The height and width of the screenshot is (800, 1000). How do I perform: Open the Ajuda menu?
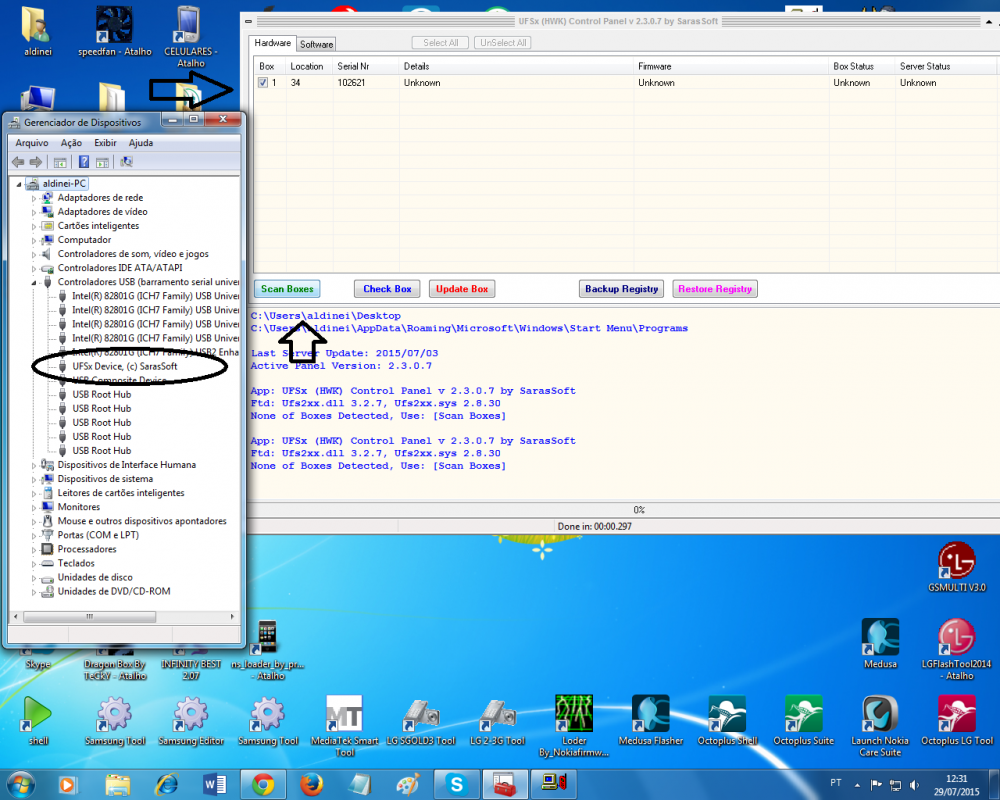[x=141, y=143]
